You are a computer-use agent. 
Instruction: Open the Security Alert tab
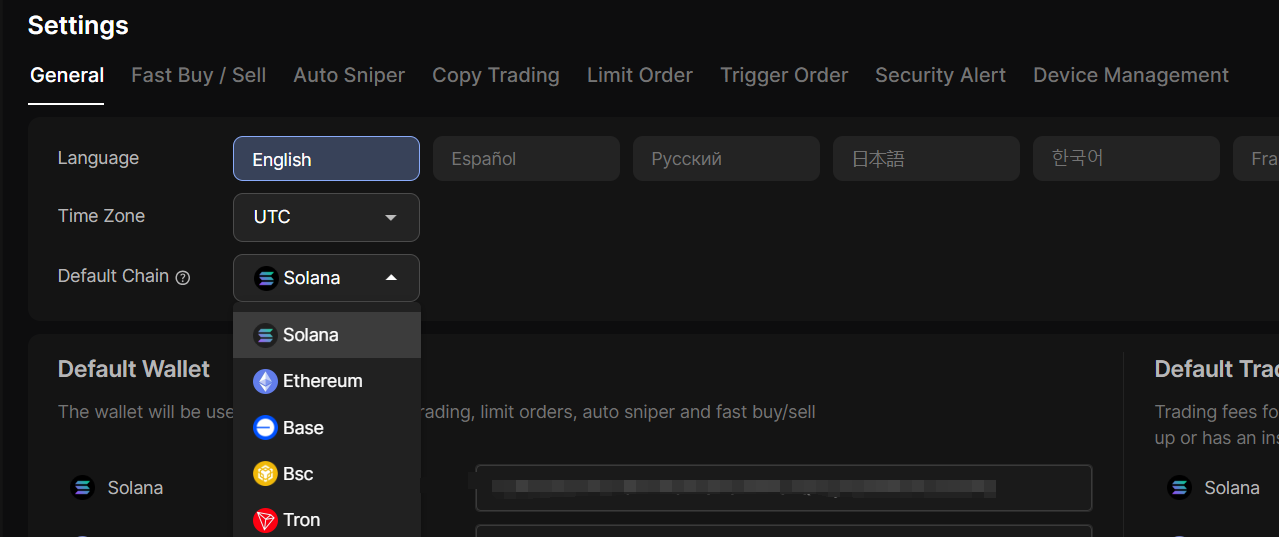pyautogui.click(x=940, y=75)
